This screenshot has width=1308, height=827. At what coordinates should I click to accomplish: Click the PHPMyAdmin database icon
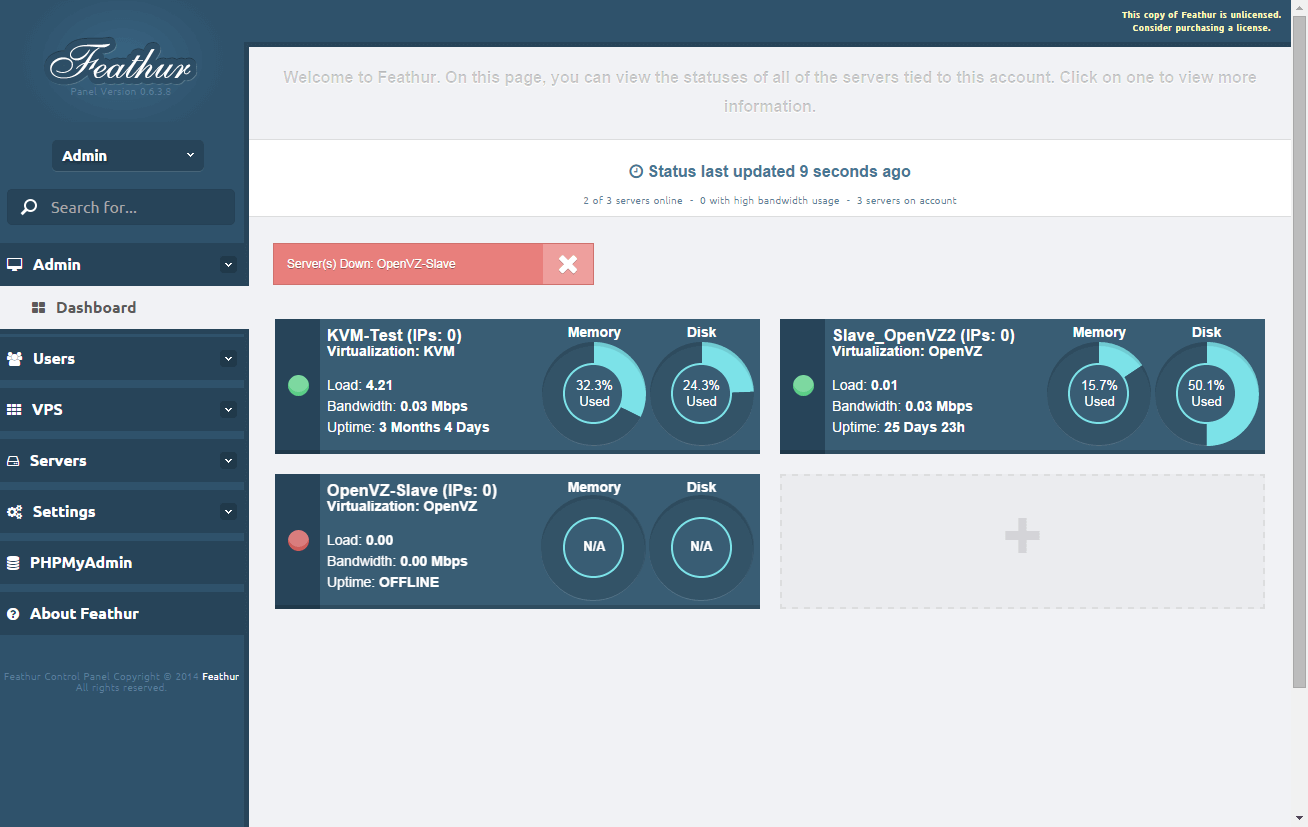14,562
